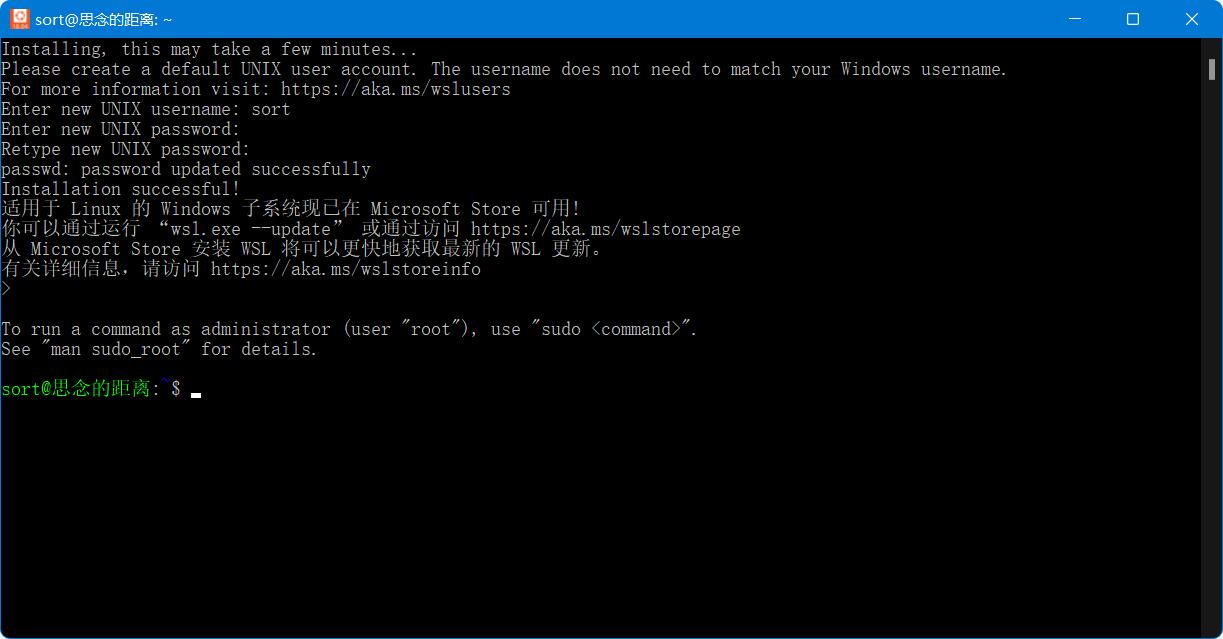Close the Ubuntu terminal window
This screenshot has width=1223, height=639.
pos(1192,19)
